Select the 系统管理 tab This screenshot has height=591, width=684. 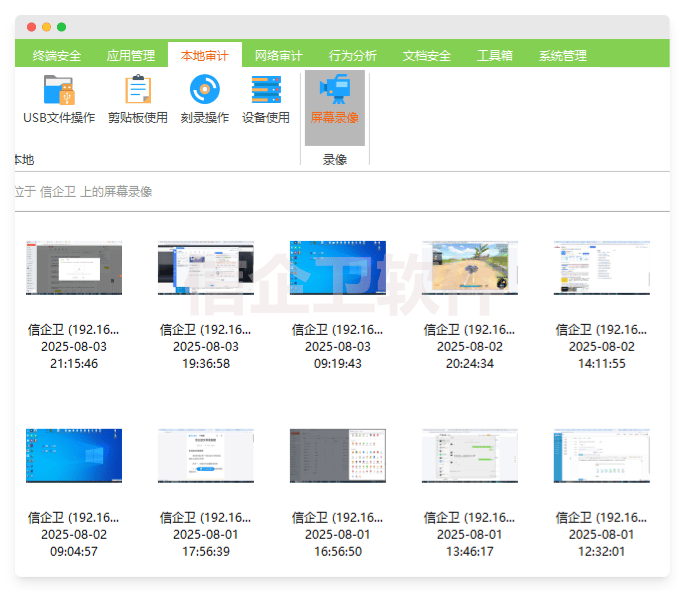563,56
